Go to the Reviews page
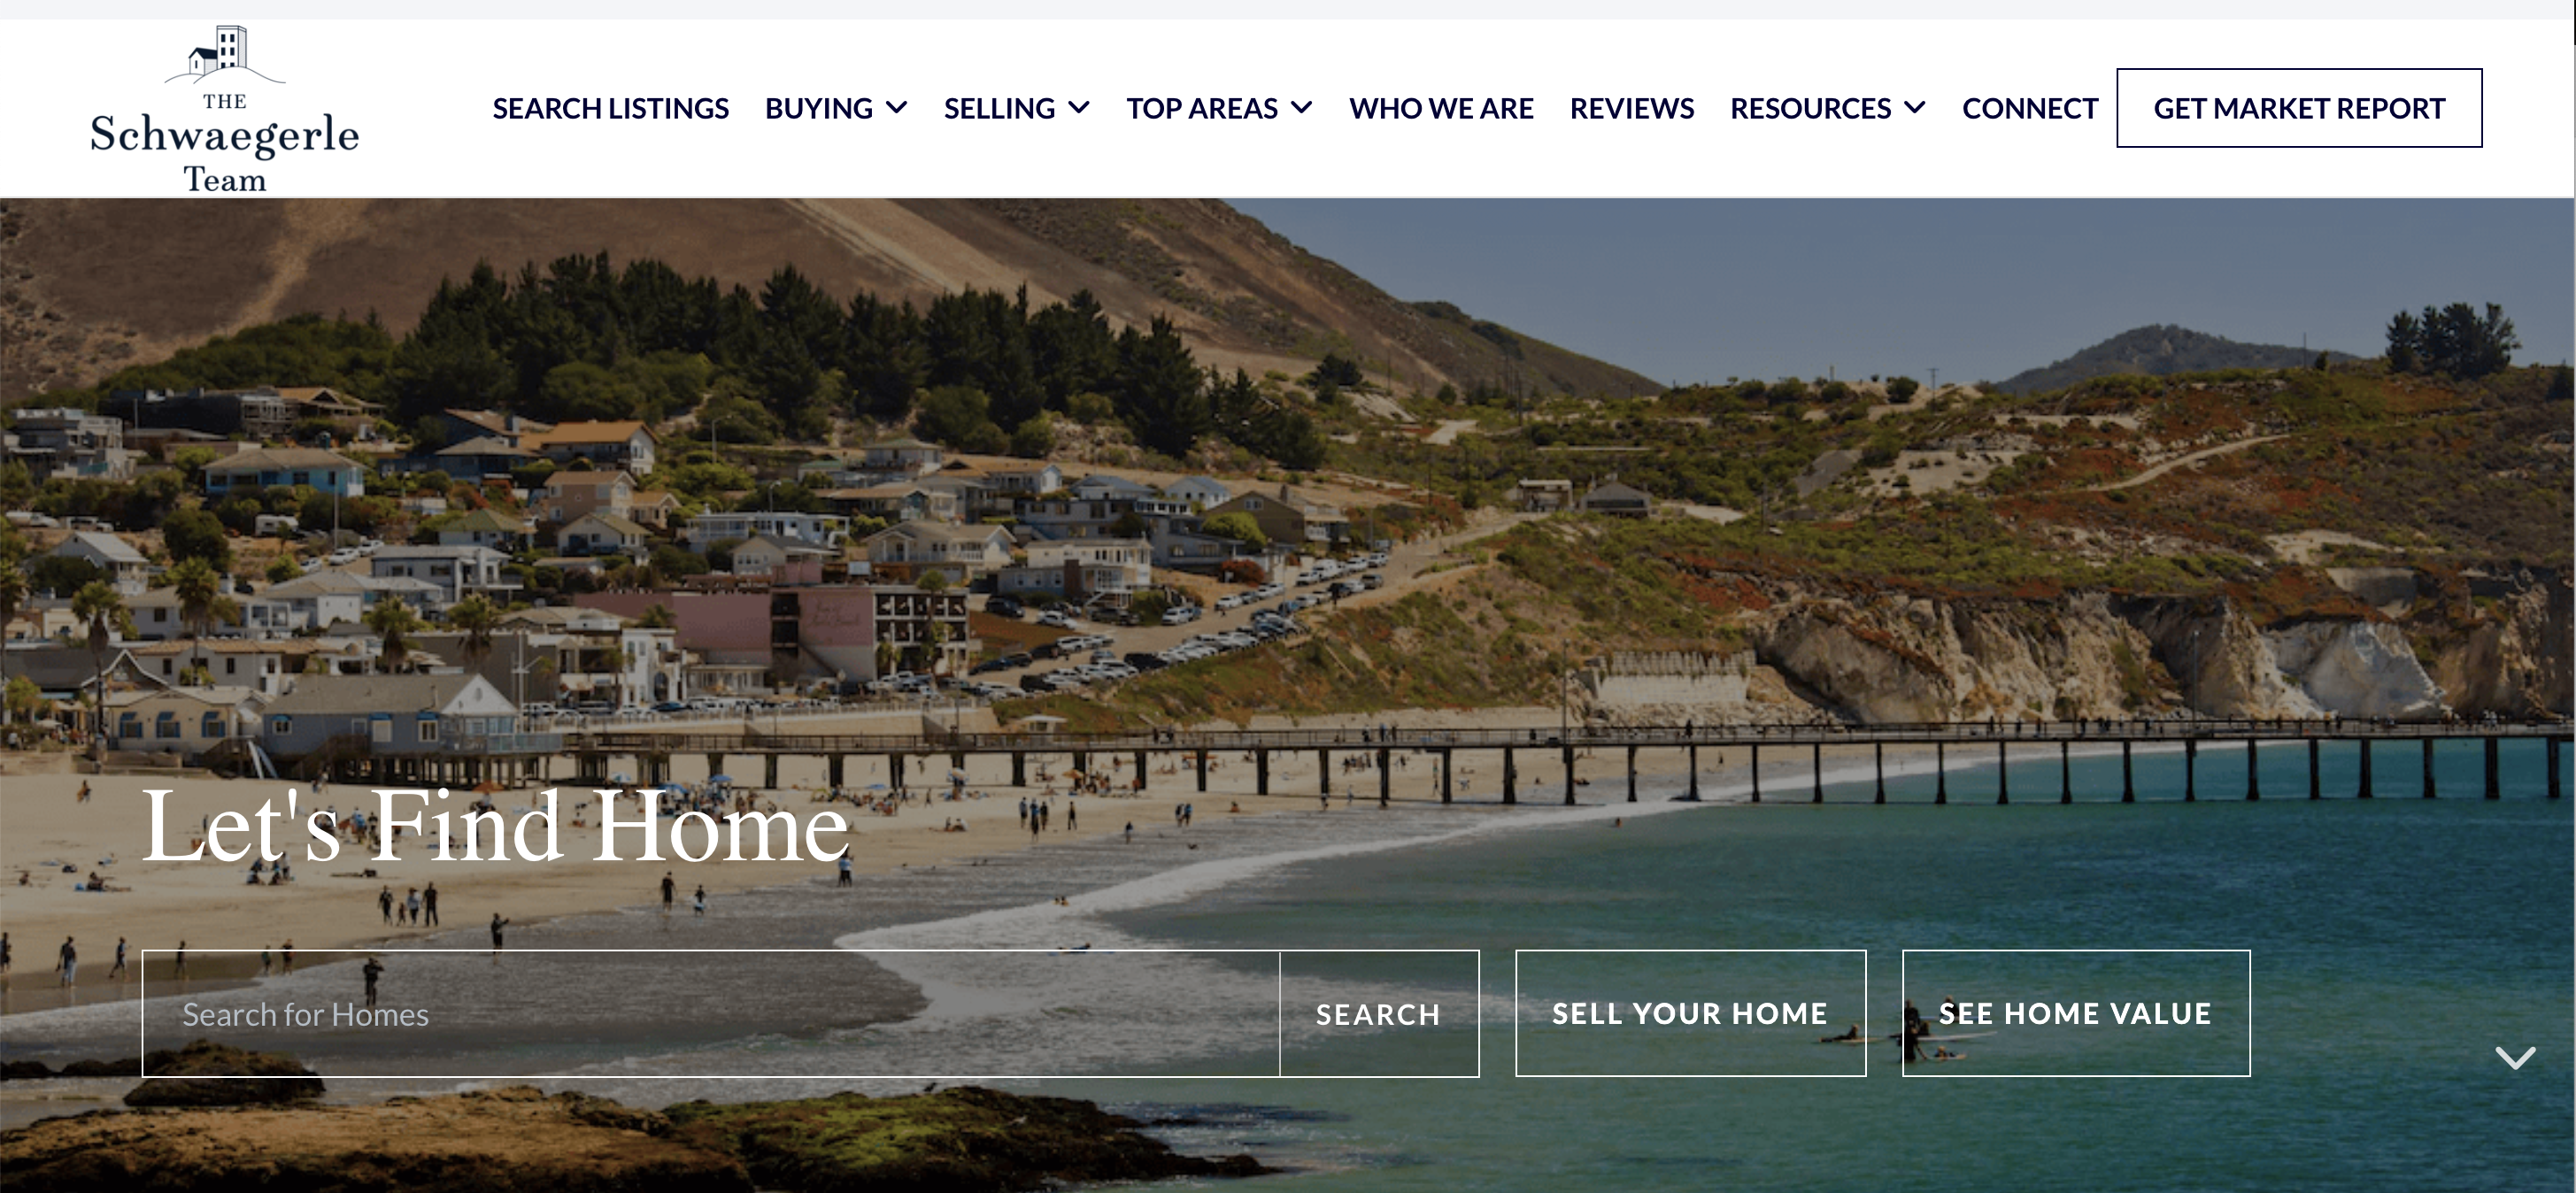The height and width of the screenshot is (1193, 2576). tap(1632, 108)
